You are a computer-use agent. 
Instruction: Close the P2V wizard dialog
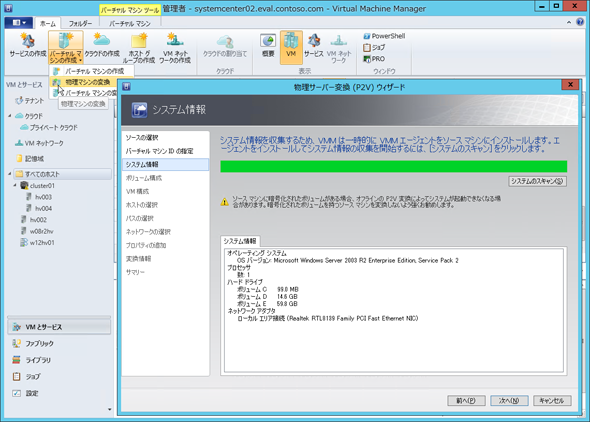(570, 84)
